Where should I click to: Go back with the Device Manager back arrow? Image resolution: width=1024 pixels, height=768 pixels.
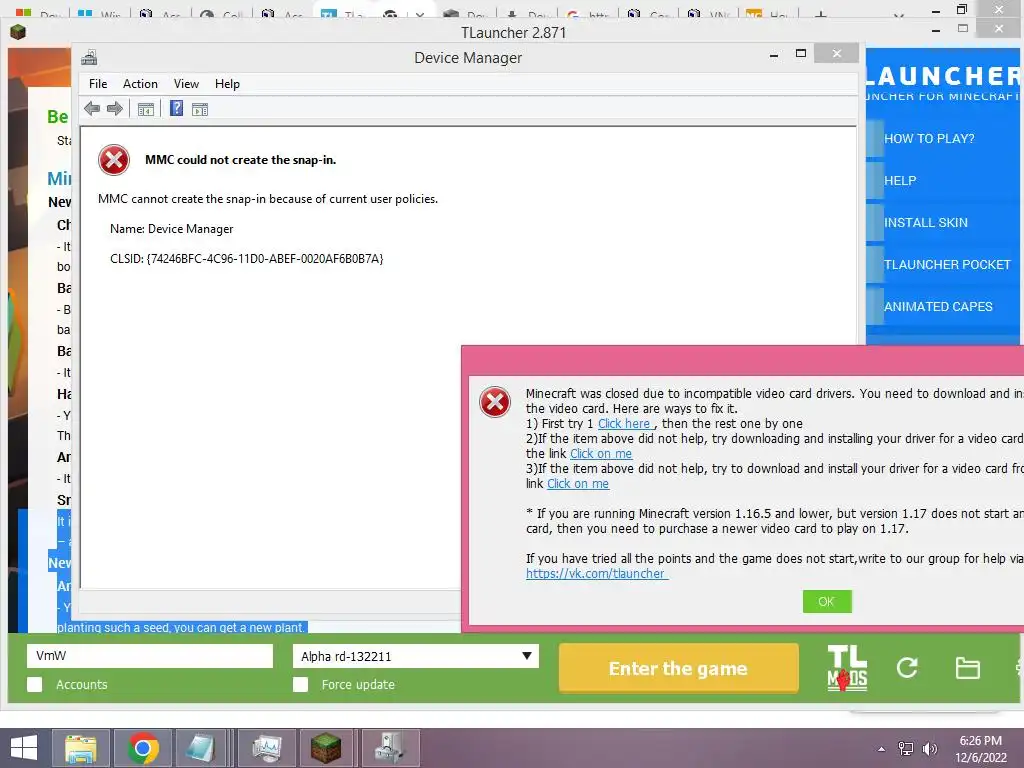click(x=92, y=108)
